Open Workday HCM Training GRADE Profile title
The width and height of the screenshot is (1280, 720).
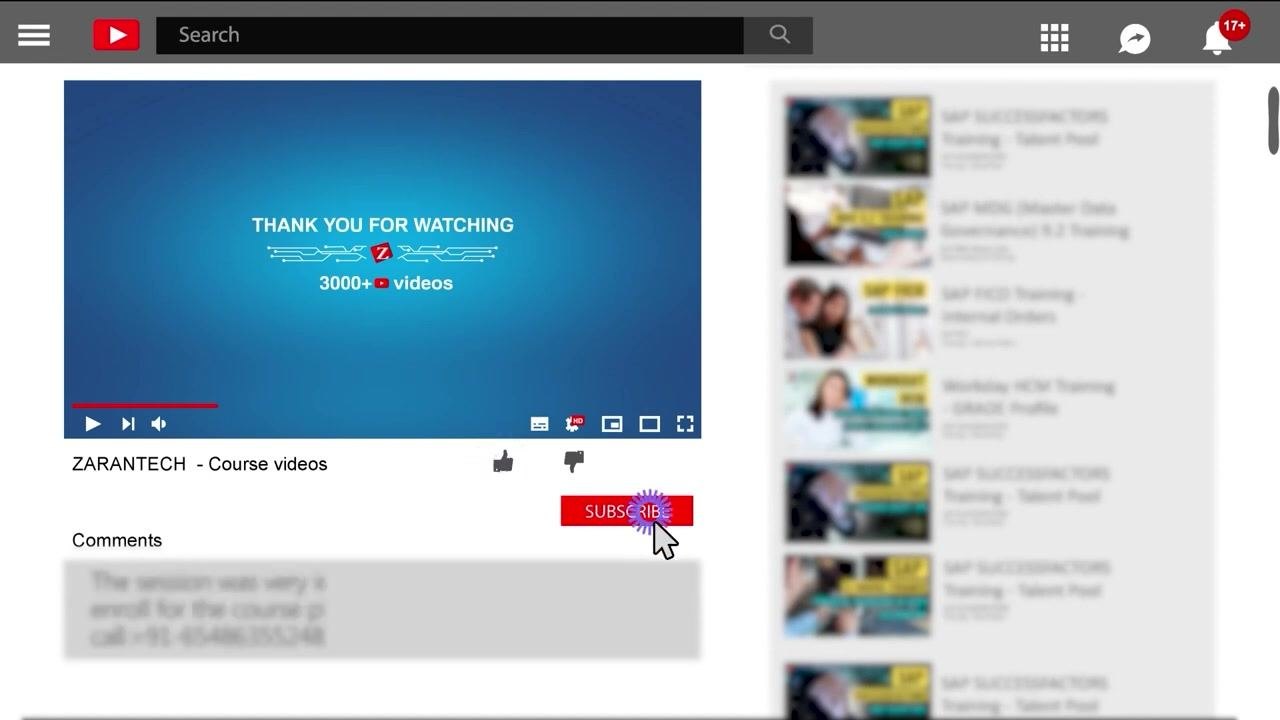coord(1029,397)
